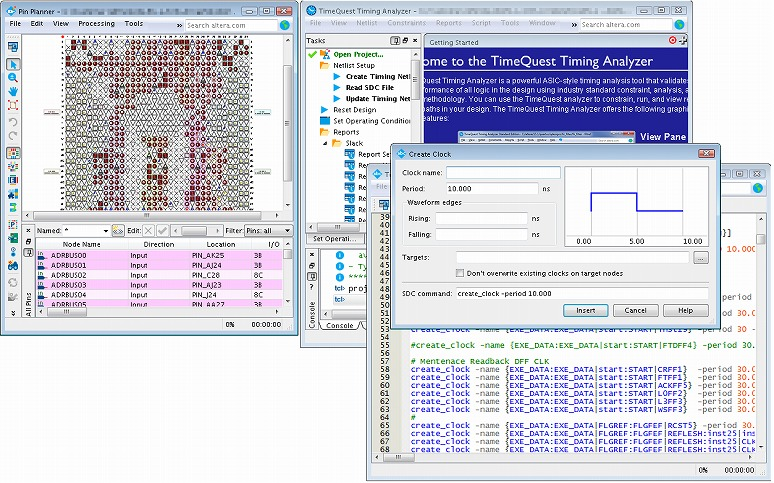Click Reset Design task
The width and height of the screenshot is (774, 483).
(354, 110)
